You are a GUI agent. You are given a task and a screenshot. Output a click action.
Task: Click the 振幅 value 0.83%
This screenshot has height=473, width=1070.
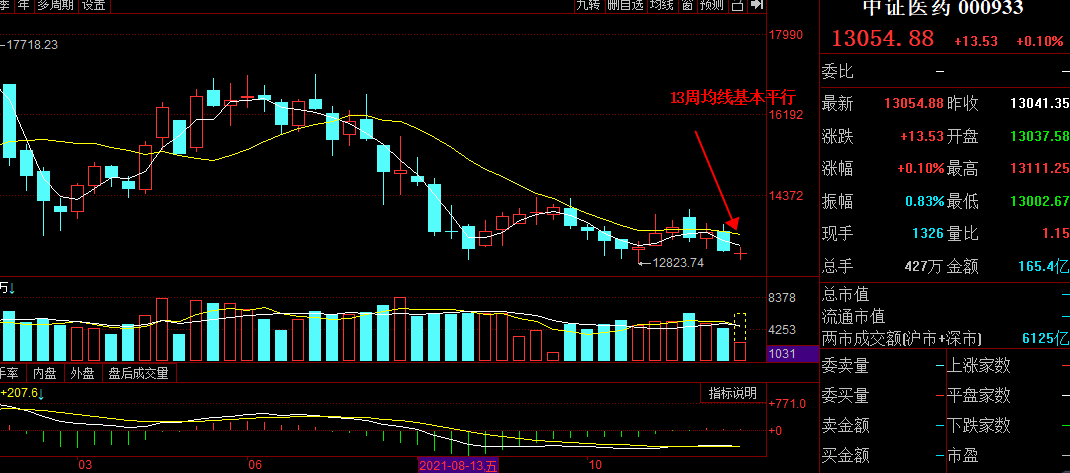pos(925,201)
